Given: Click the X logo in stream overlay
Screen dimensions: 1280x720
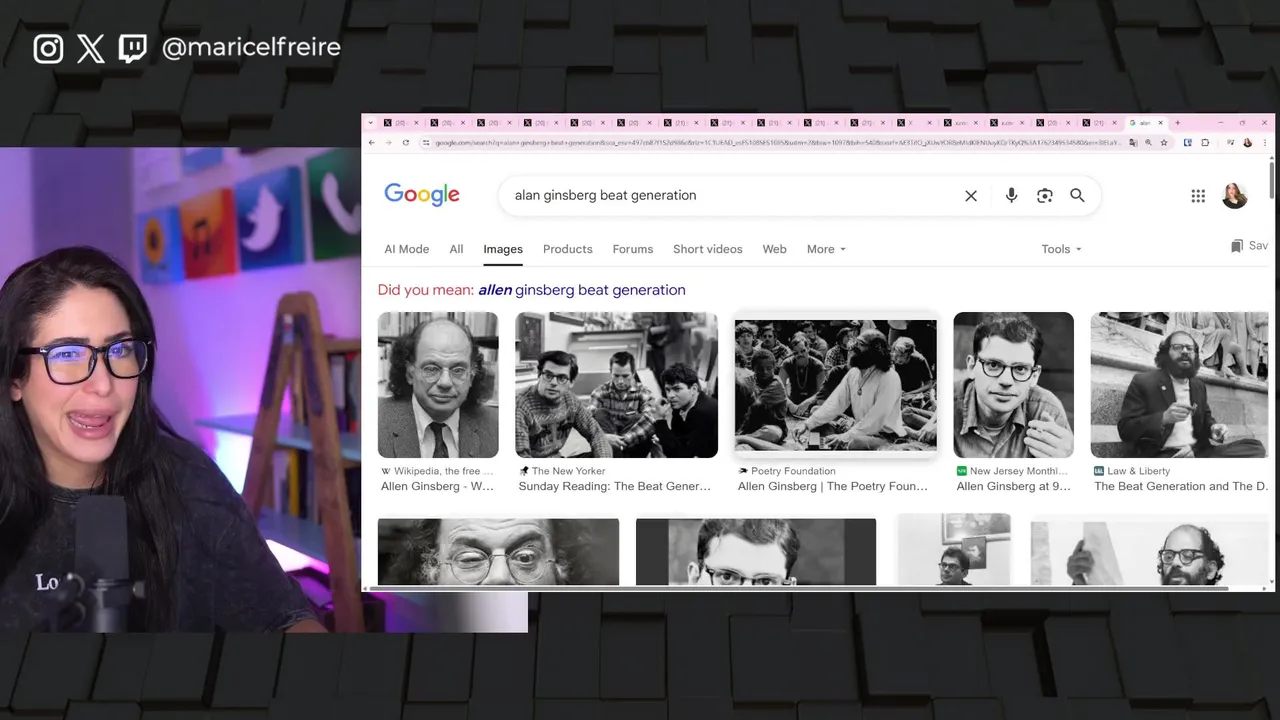Looking at the screenshot, I should [90, 48].
